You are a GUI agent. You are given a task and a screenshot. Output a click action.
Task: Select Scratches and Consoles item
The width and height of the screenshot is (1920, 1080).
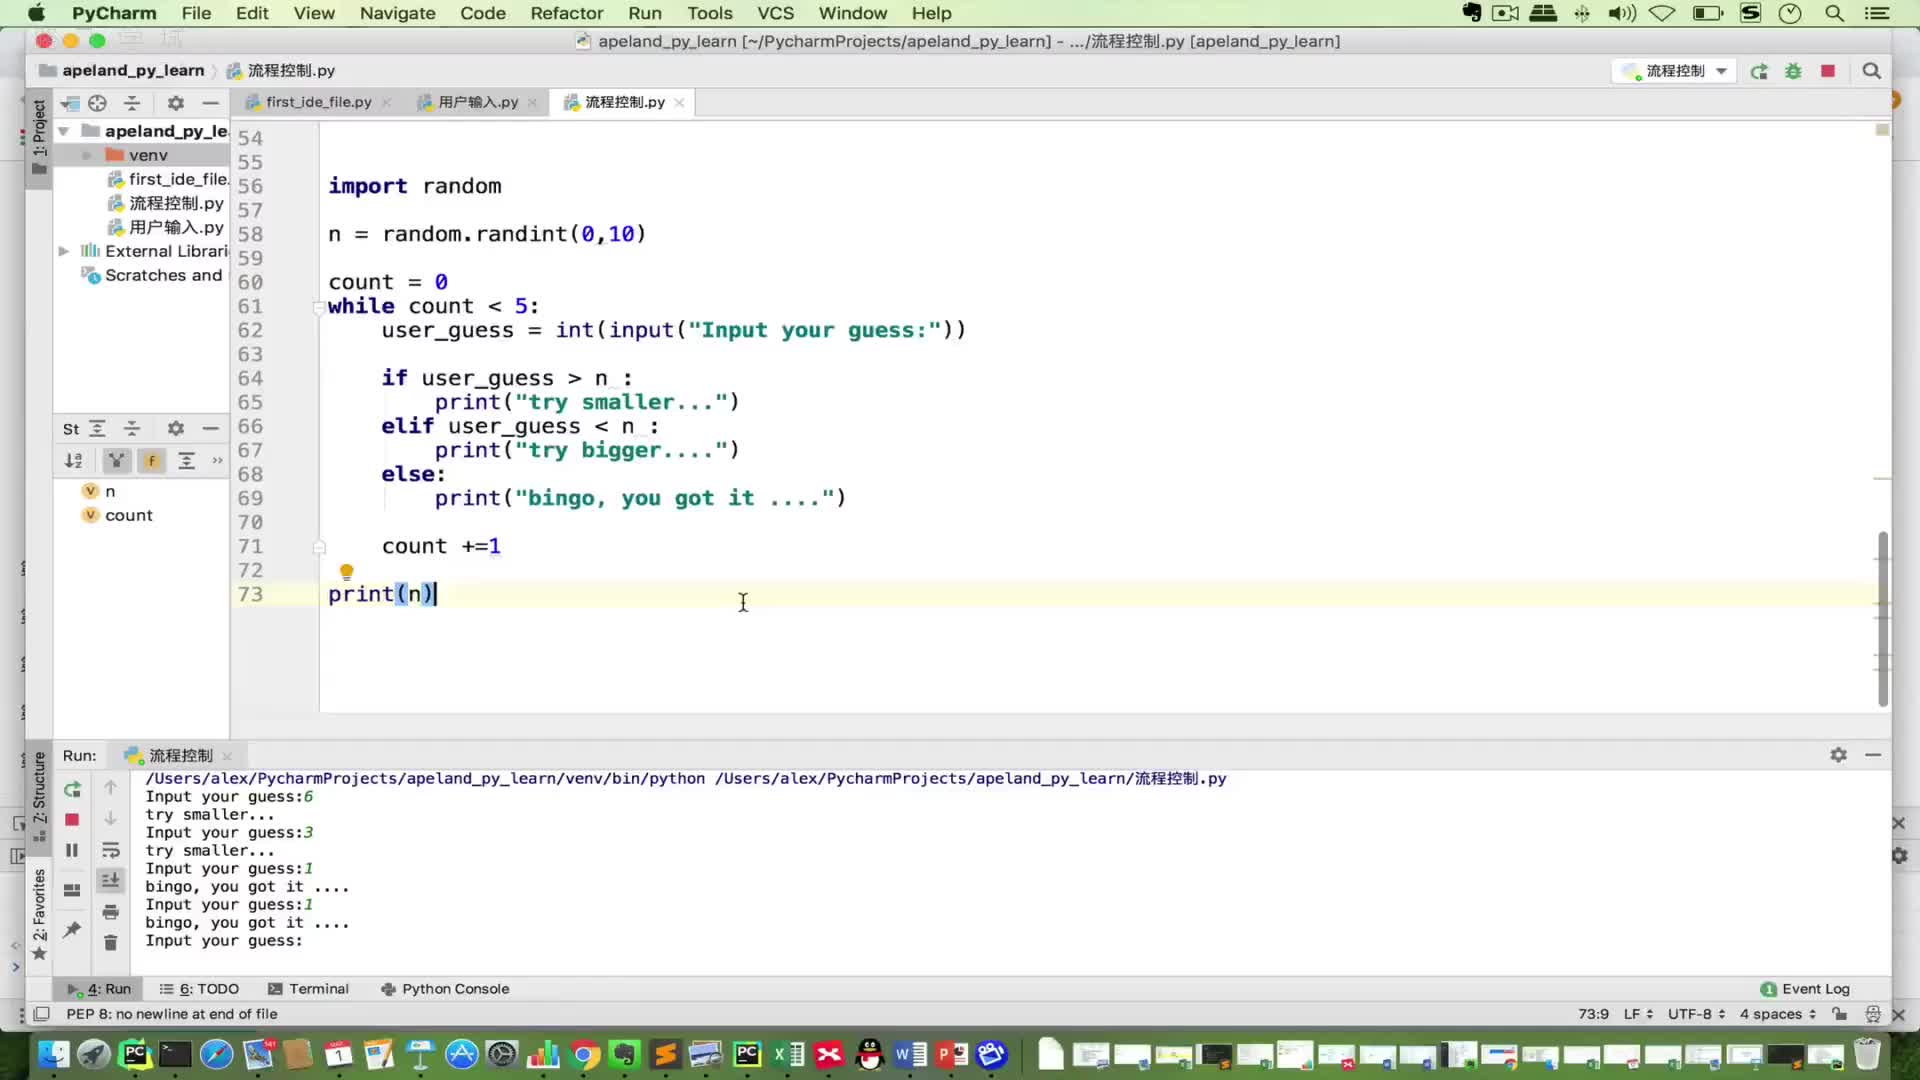[154, 275]
